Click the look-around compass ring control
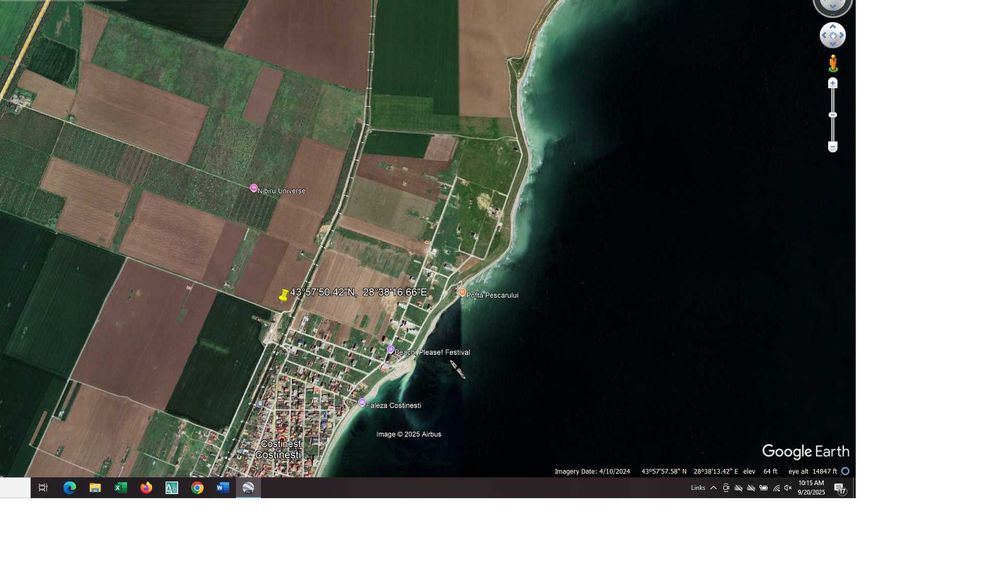The image size is (1000, 563). pyautogui.click(x=832, y=6)
